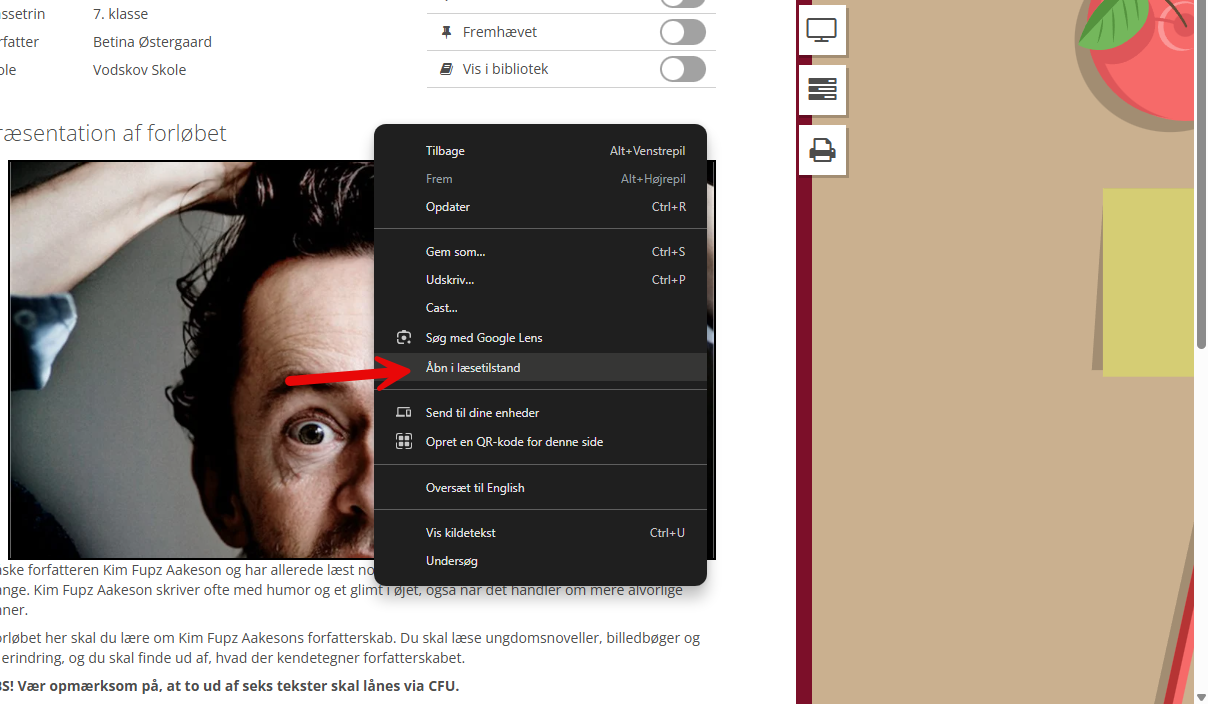Click the printer icon in sidebar
Image resolution: width=1208 pixels, height=704 pixels.
[822, 151]
